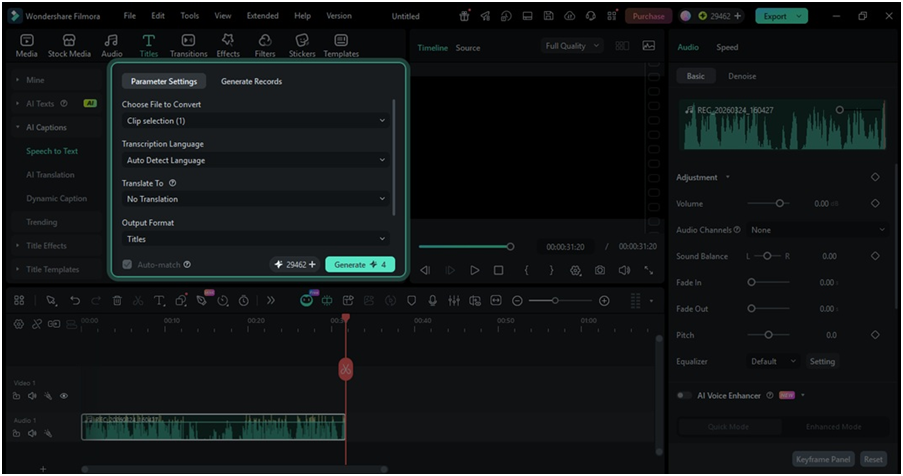This screenshot has height=476, width=903.
Task: Click the Undo icon in timeline toolbar
Action: click(75, 300)
